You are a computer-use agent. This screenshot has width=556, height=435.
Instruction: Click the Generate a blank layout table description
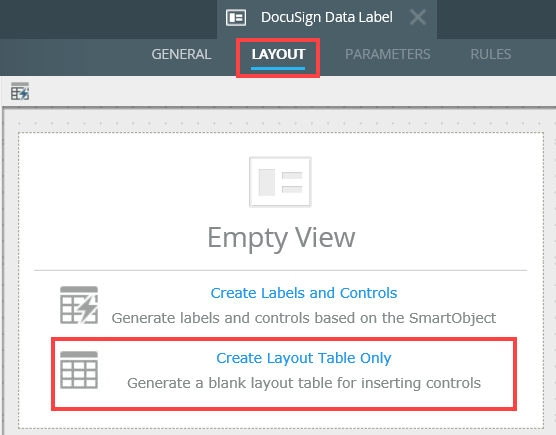pos(304,383)
